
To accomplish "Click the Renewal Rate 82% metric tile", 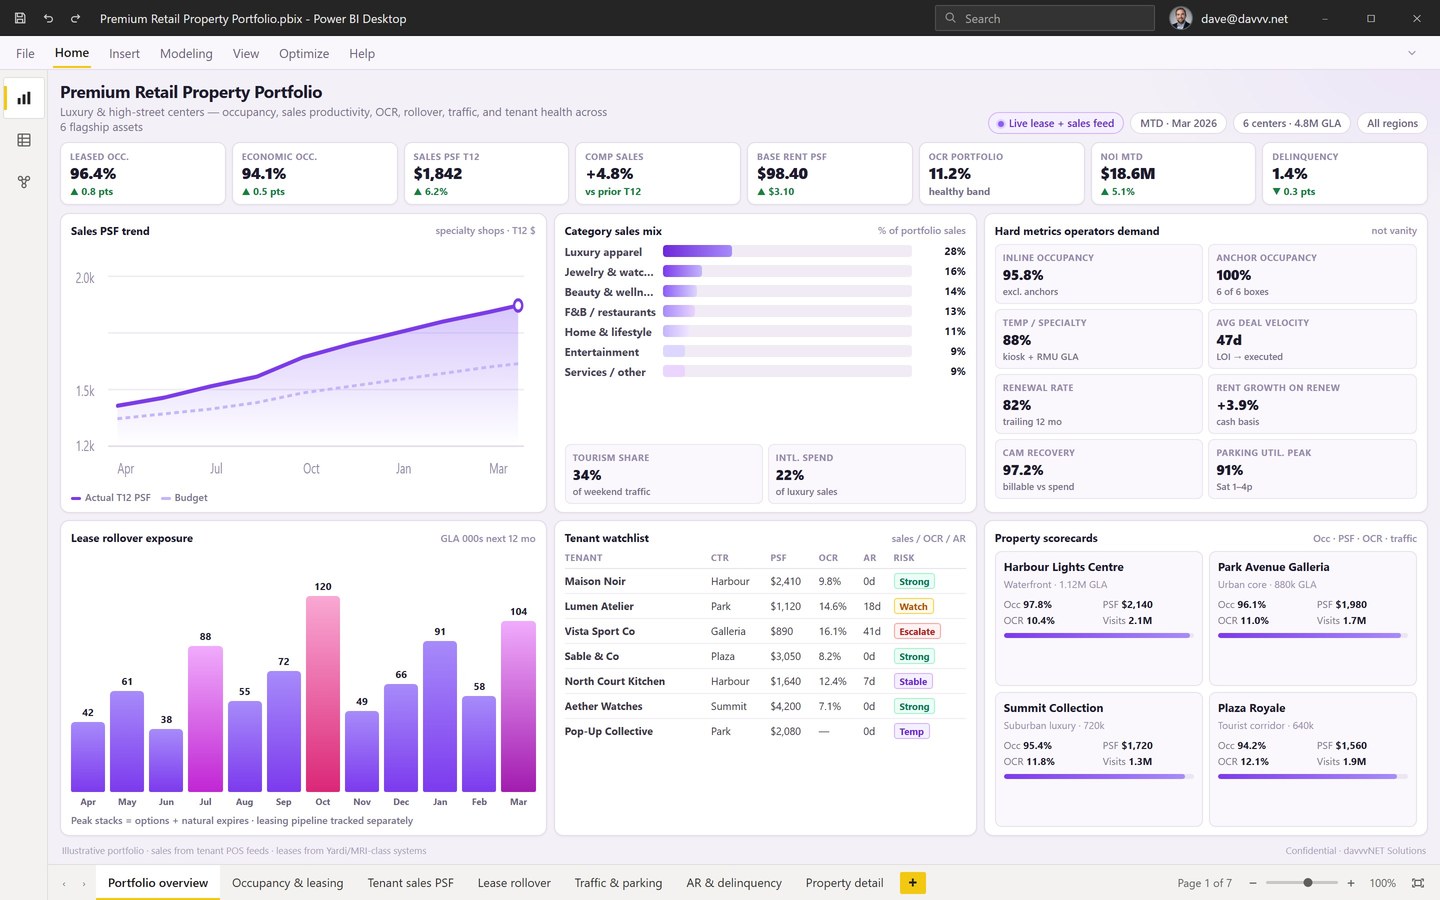I will pos(1098,404).
